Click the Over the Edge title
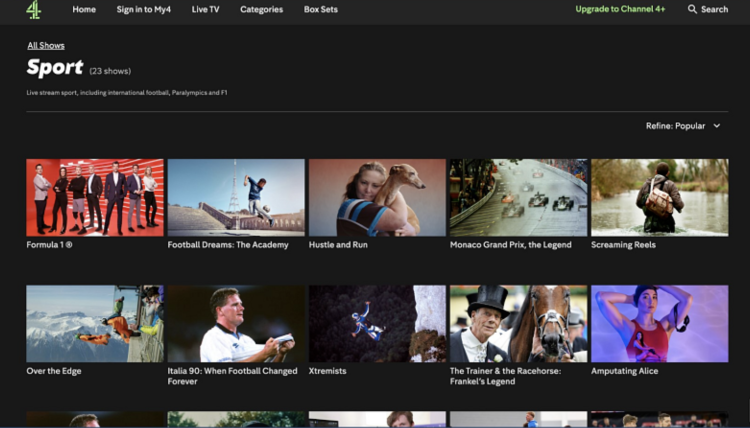Screen dimensions: 750x428 point(54,371)
